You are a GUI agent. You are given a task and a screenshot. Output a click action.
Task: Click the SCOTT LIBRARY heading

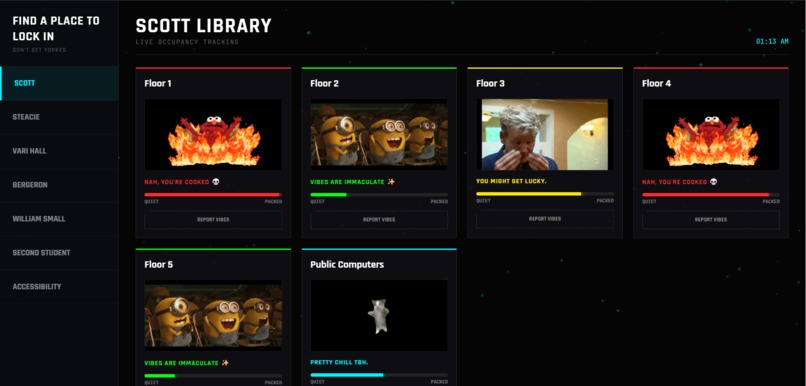tap(204, 26)
